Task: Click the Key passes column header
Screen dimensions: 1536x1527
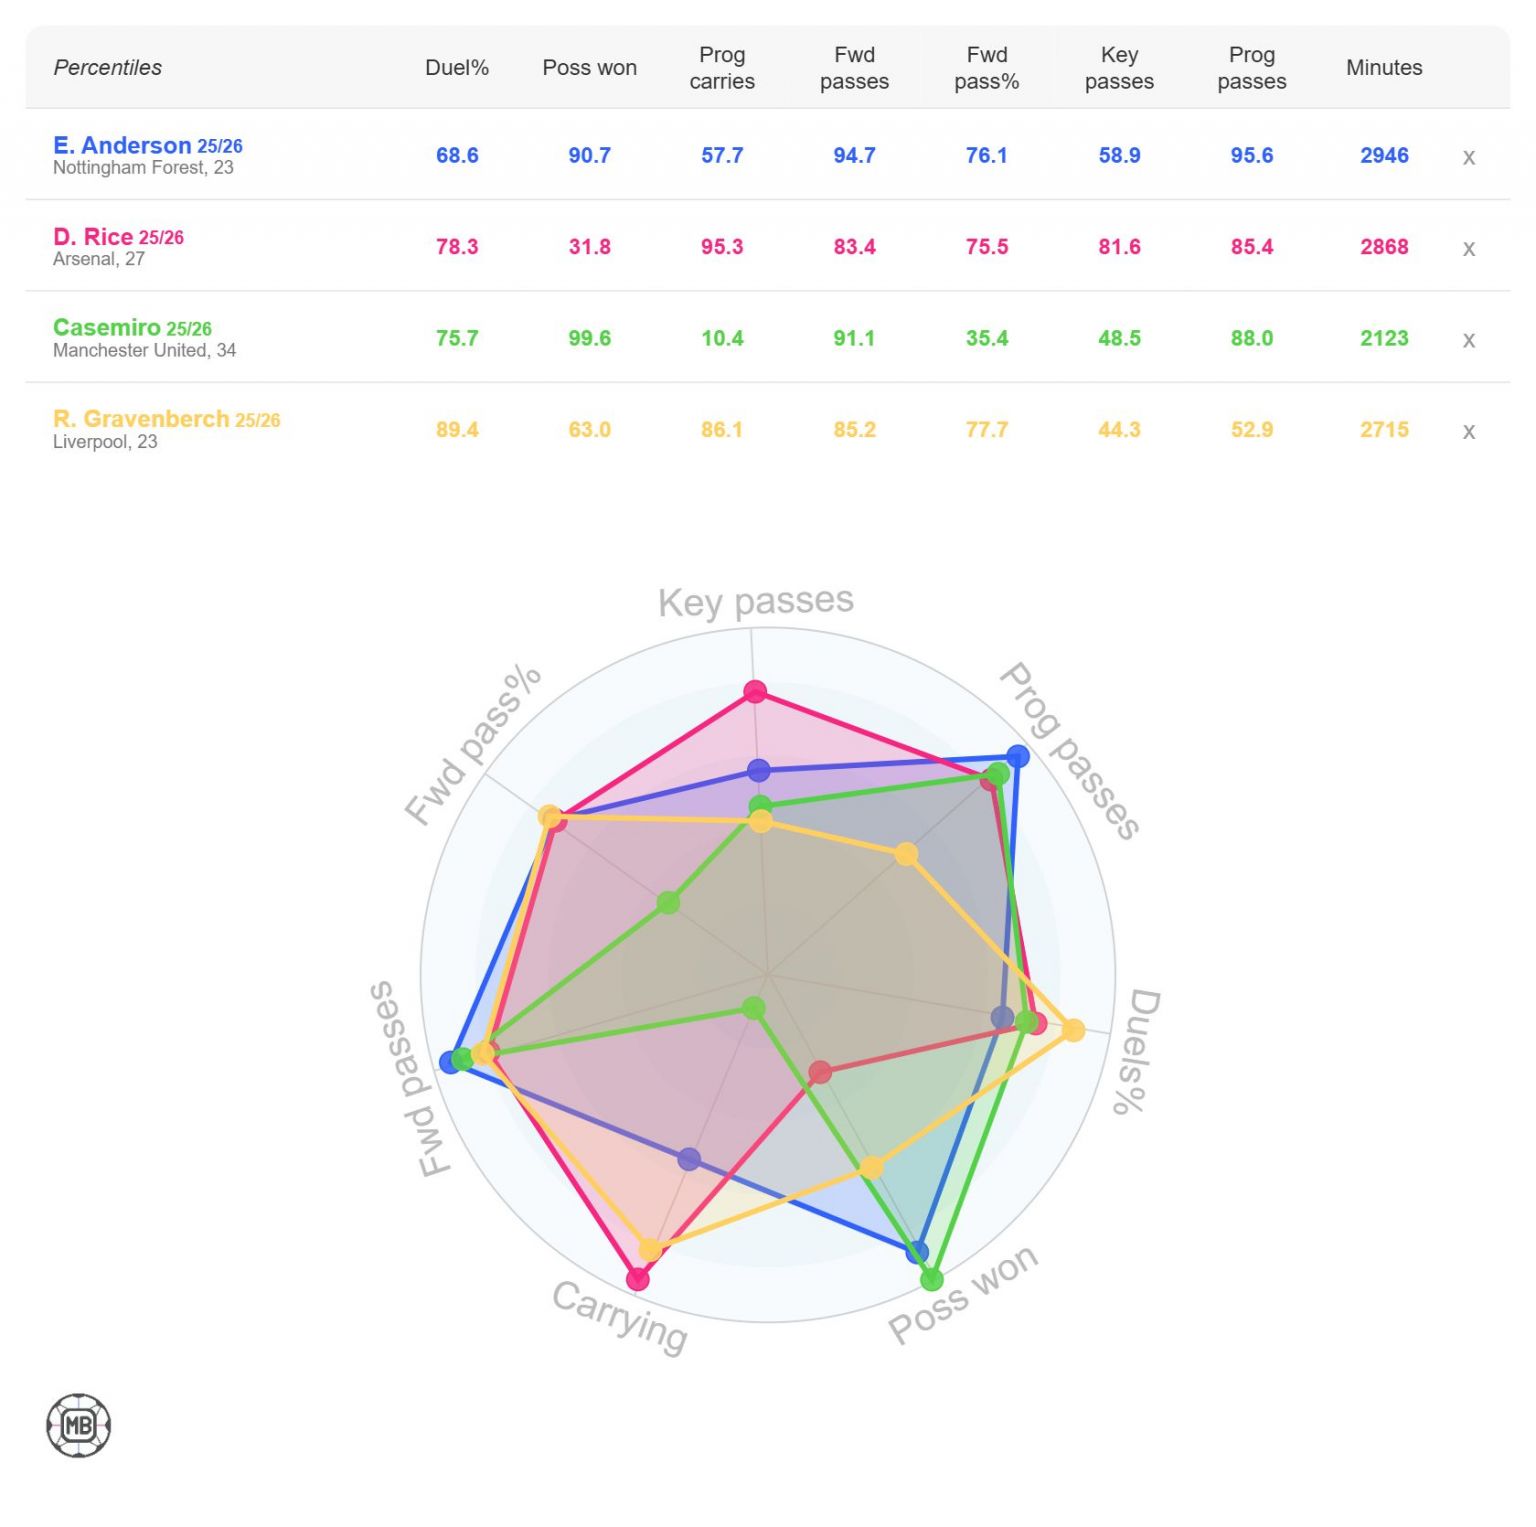Action: tap(1119, 68)
